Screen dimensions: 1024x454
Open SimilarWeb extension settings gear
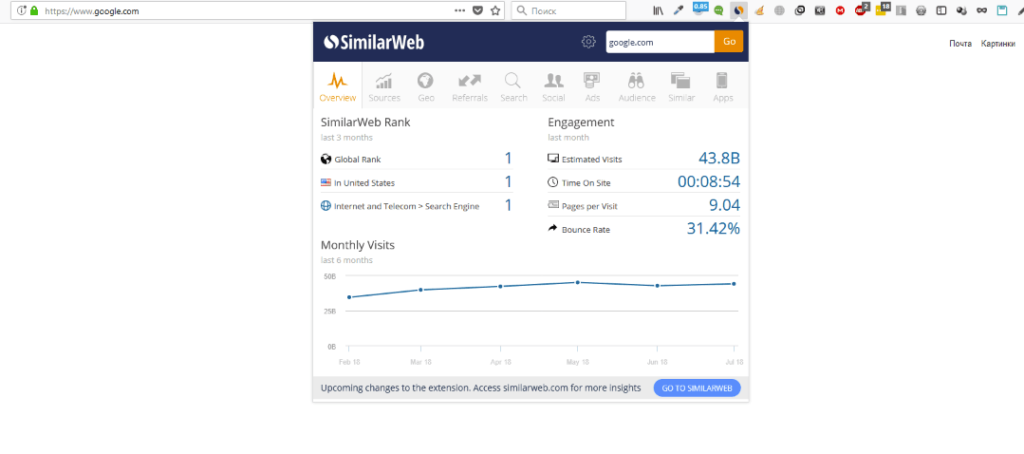[588, 42]
